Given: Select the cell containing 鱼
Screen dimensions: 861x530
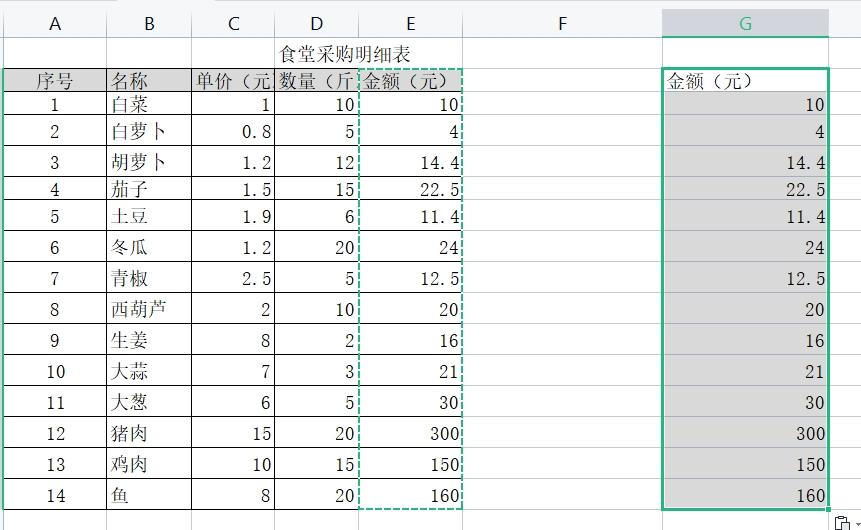Looking at the screenshot, I should [x=149, y=494].
